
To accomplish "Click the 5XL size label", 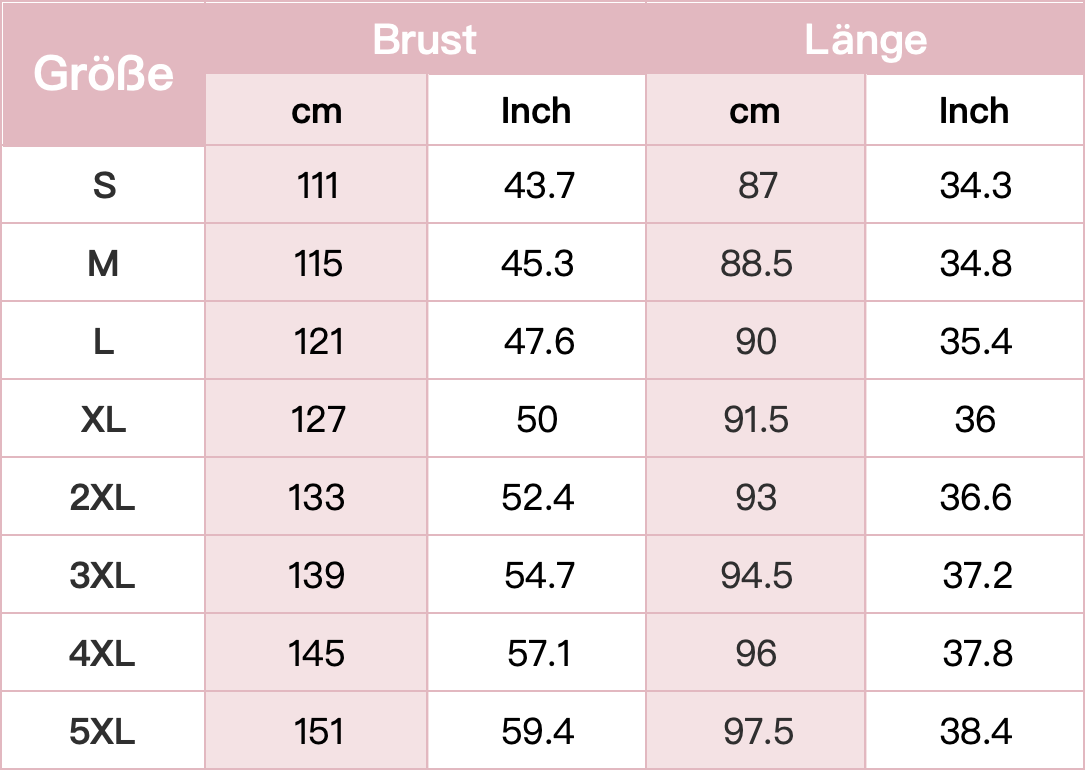I will click(103, 731).
